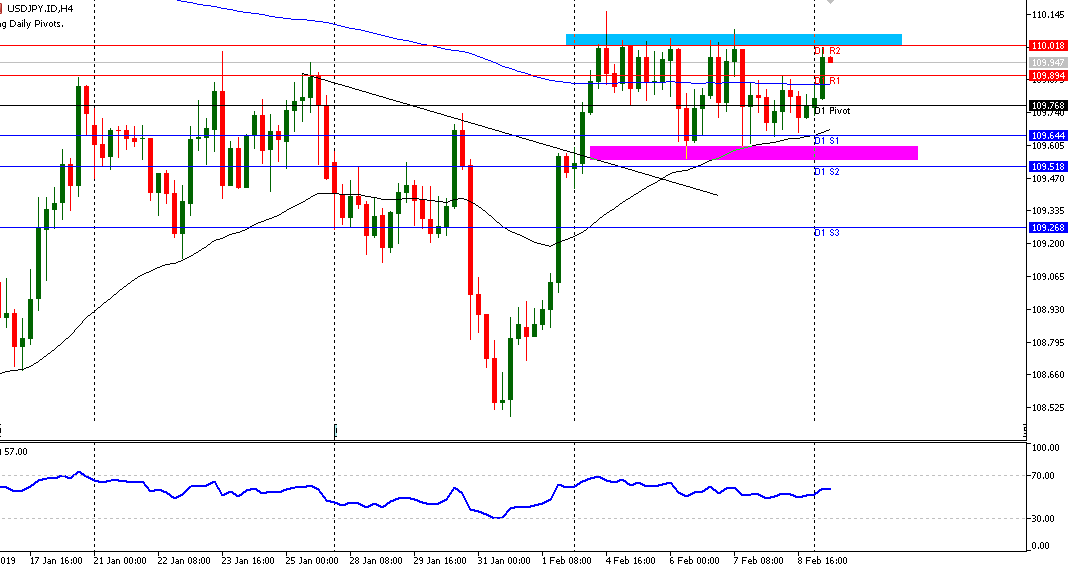The image size is (1073, 571).
Task: Select the D1 S2 label
Action: point(827,172)
